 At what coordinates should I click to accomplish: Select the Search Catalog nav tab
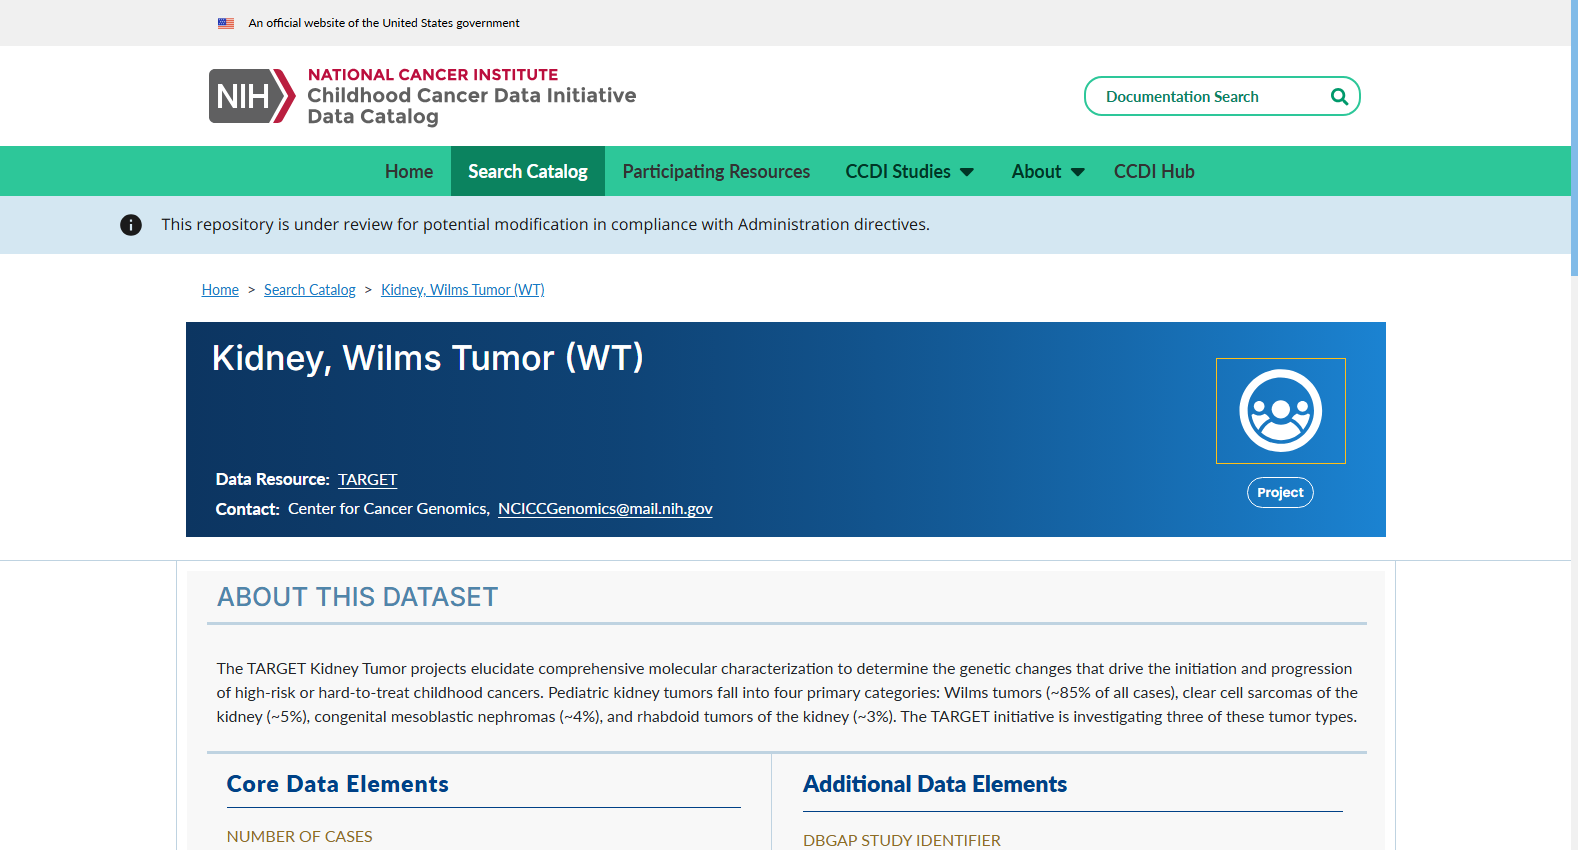[x=528, y=171]
